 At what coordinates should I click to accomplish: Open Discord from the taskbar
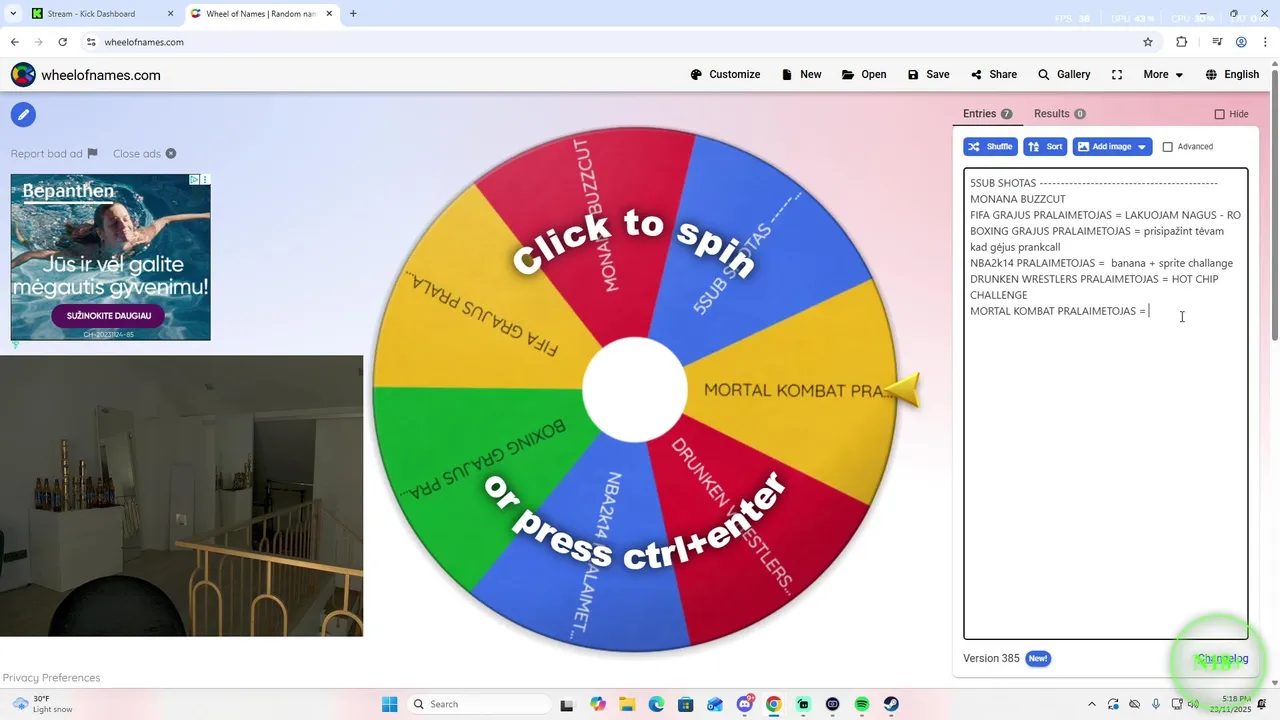(x=745, y=704)
